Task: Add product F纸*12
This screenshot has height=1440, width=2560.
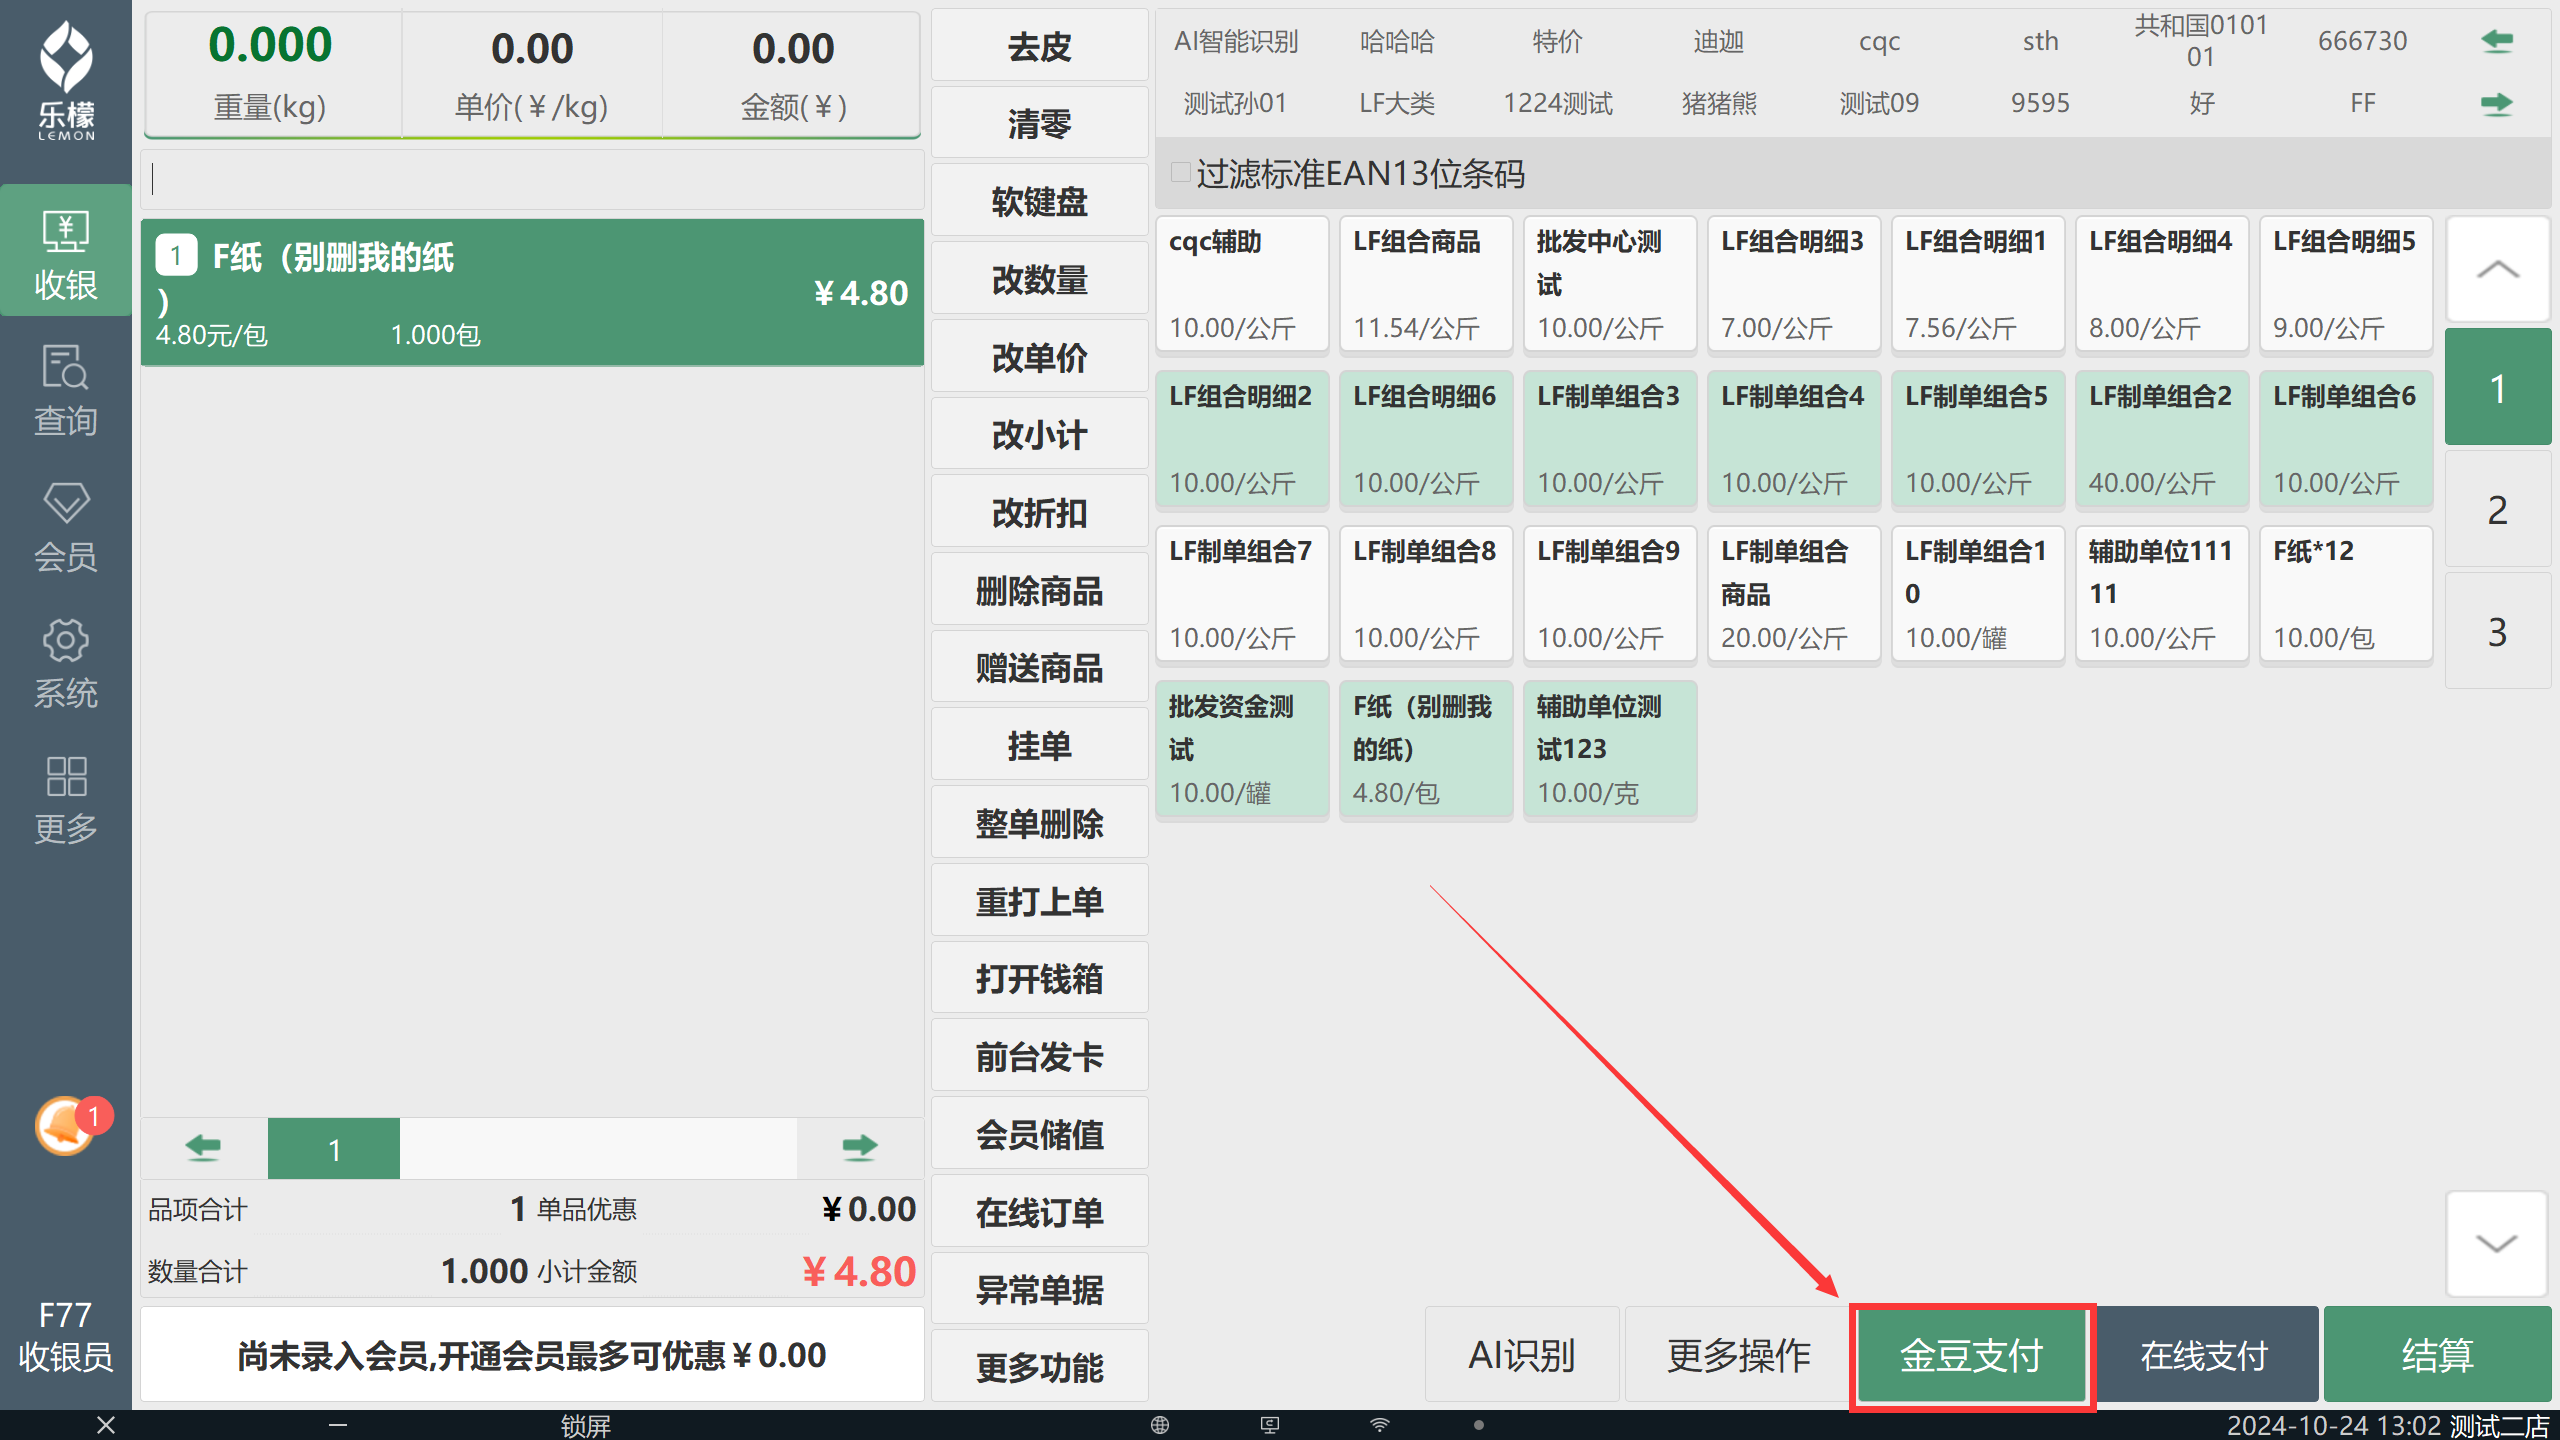Action: tap(2346, 595)
